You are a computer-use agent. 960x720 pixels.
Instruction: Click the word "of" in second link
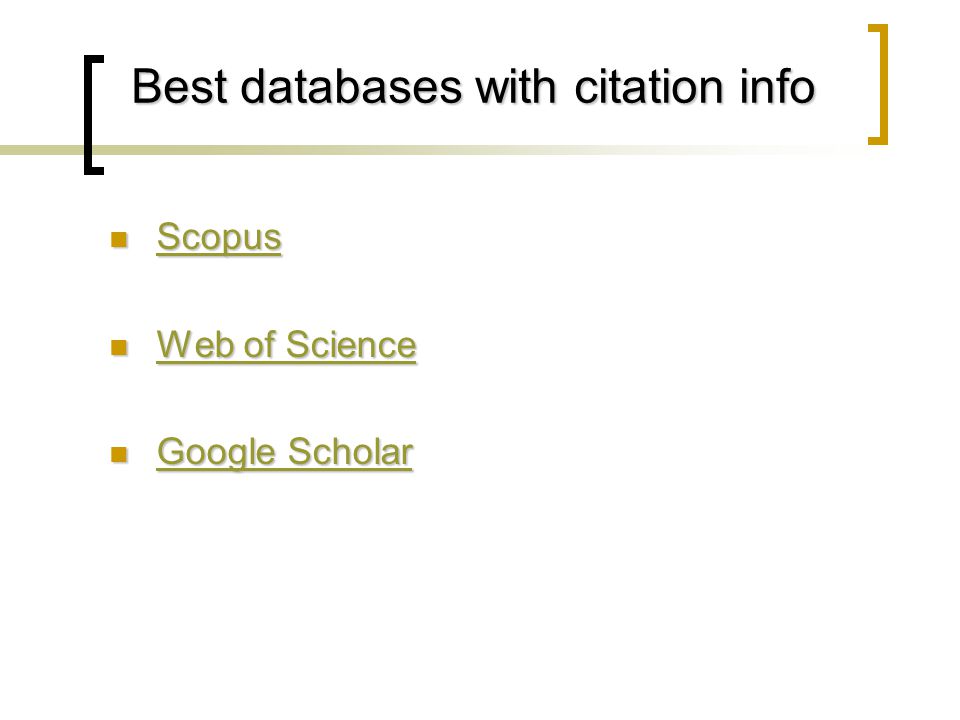point(259,345)
